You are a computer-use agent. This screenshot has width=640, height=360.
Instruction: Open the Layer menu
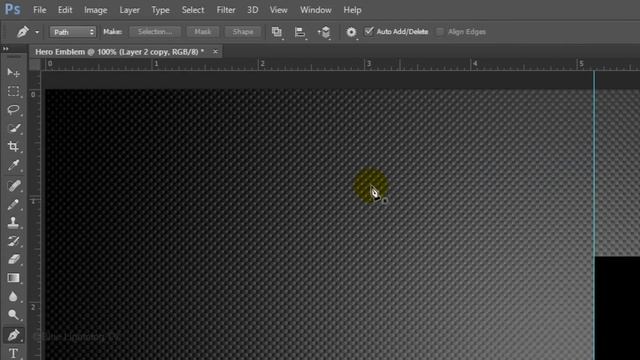tap(129, 10)
